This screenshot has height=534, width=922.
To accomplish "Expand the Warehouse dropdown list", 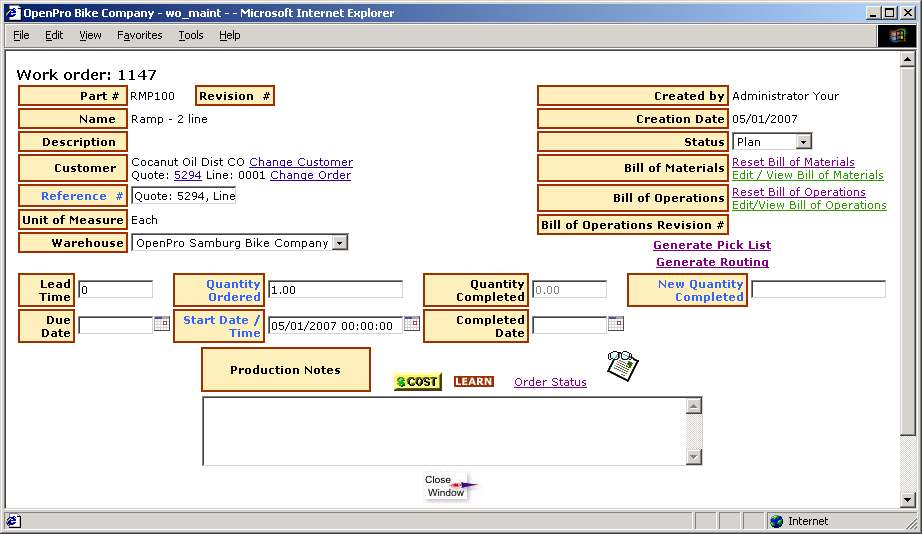I will point(339,243).
